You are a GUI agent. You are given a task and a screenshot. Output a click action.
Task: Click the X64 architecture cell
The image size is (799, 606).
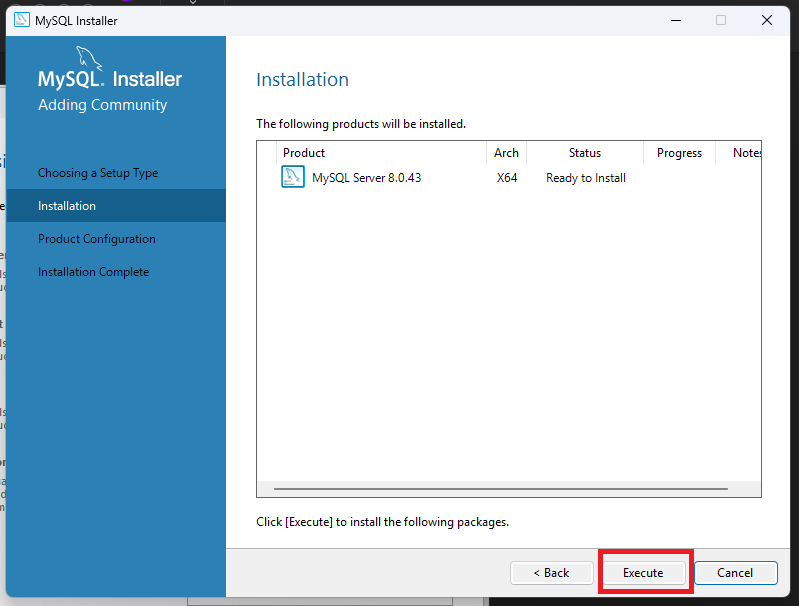click(x=507, y=178)
